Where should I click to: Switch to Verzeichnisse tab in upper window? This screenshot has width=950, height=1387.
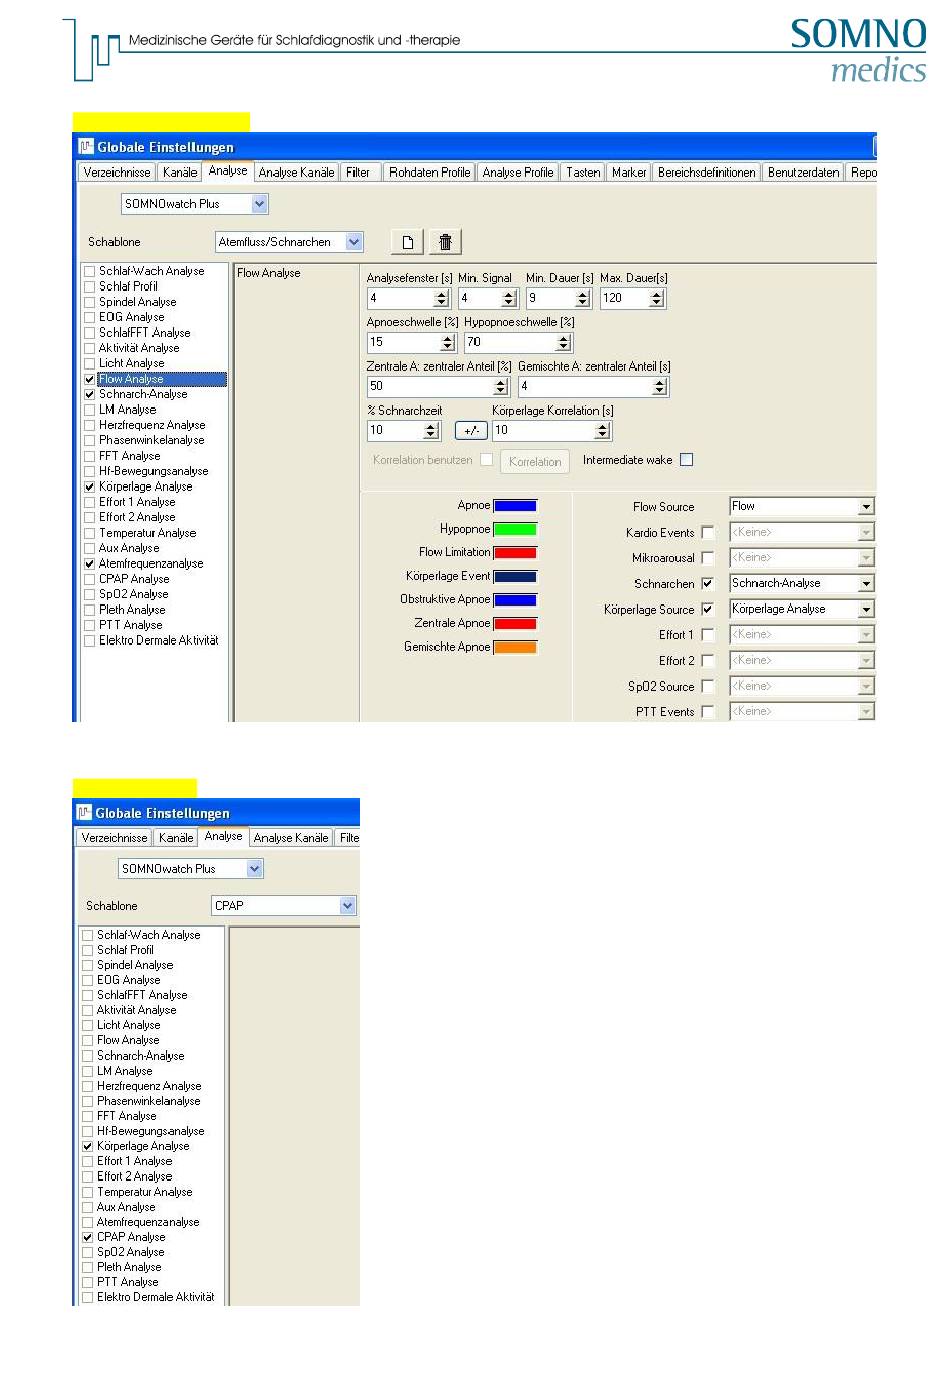[117, 173]
